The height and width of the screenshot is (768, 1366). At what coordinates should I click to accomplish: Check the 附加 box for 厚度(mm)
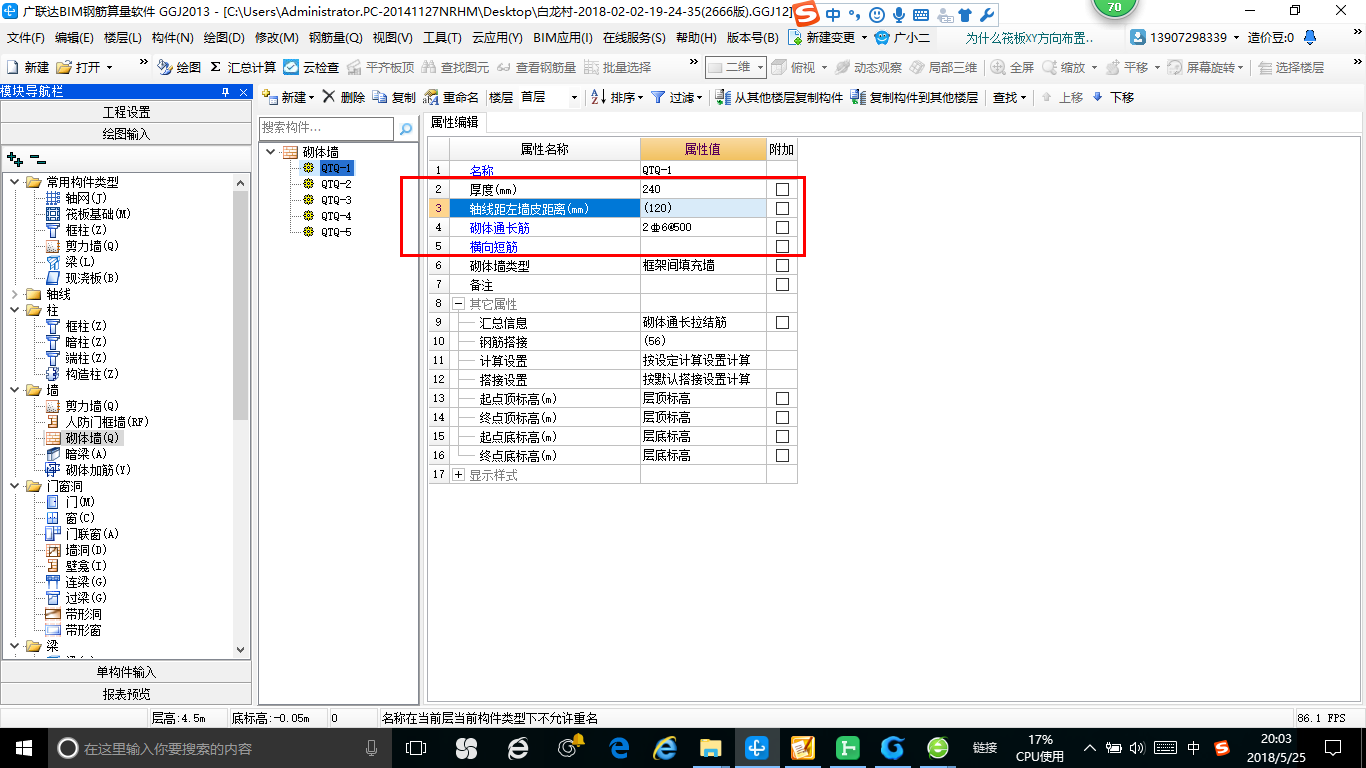point(782,189)
